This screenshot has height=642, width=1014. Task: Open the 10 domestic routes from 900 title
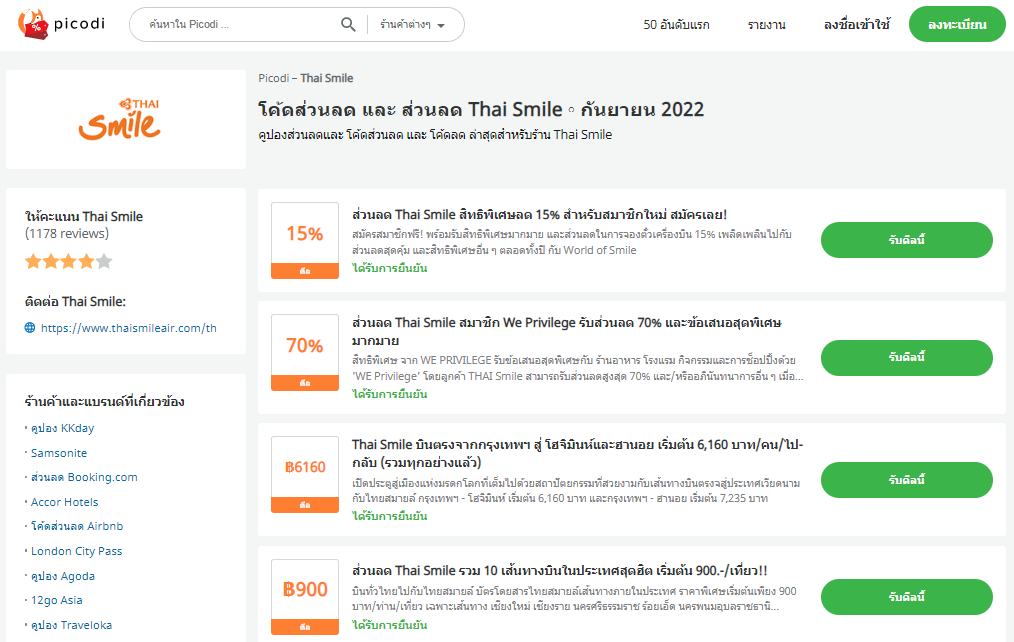pyautogui.click(x=559, y=571)
